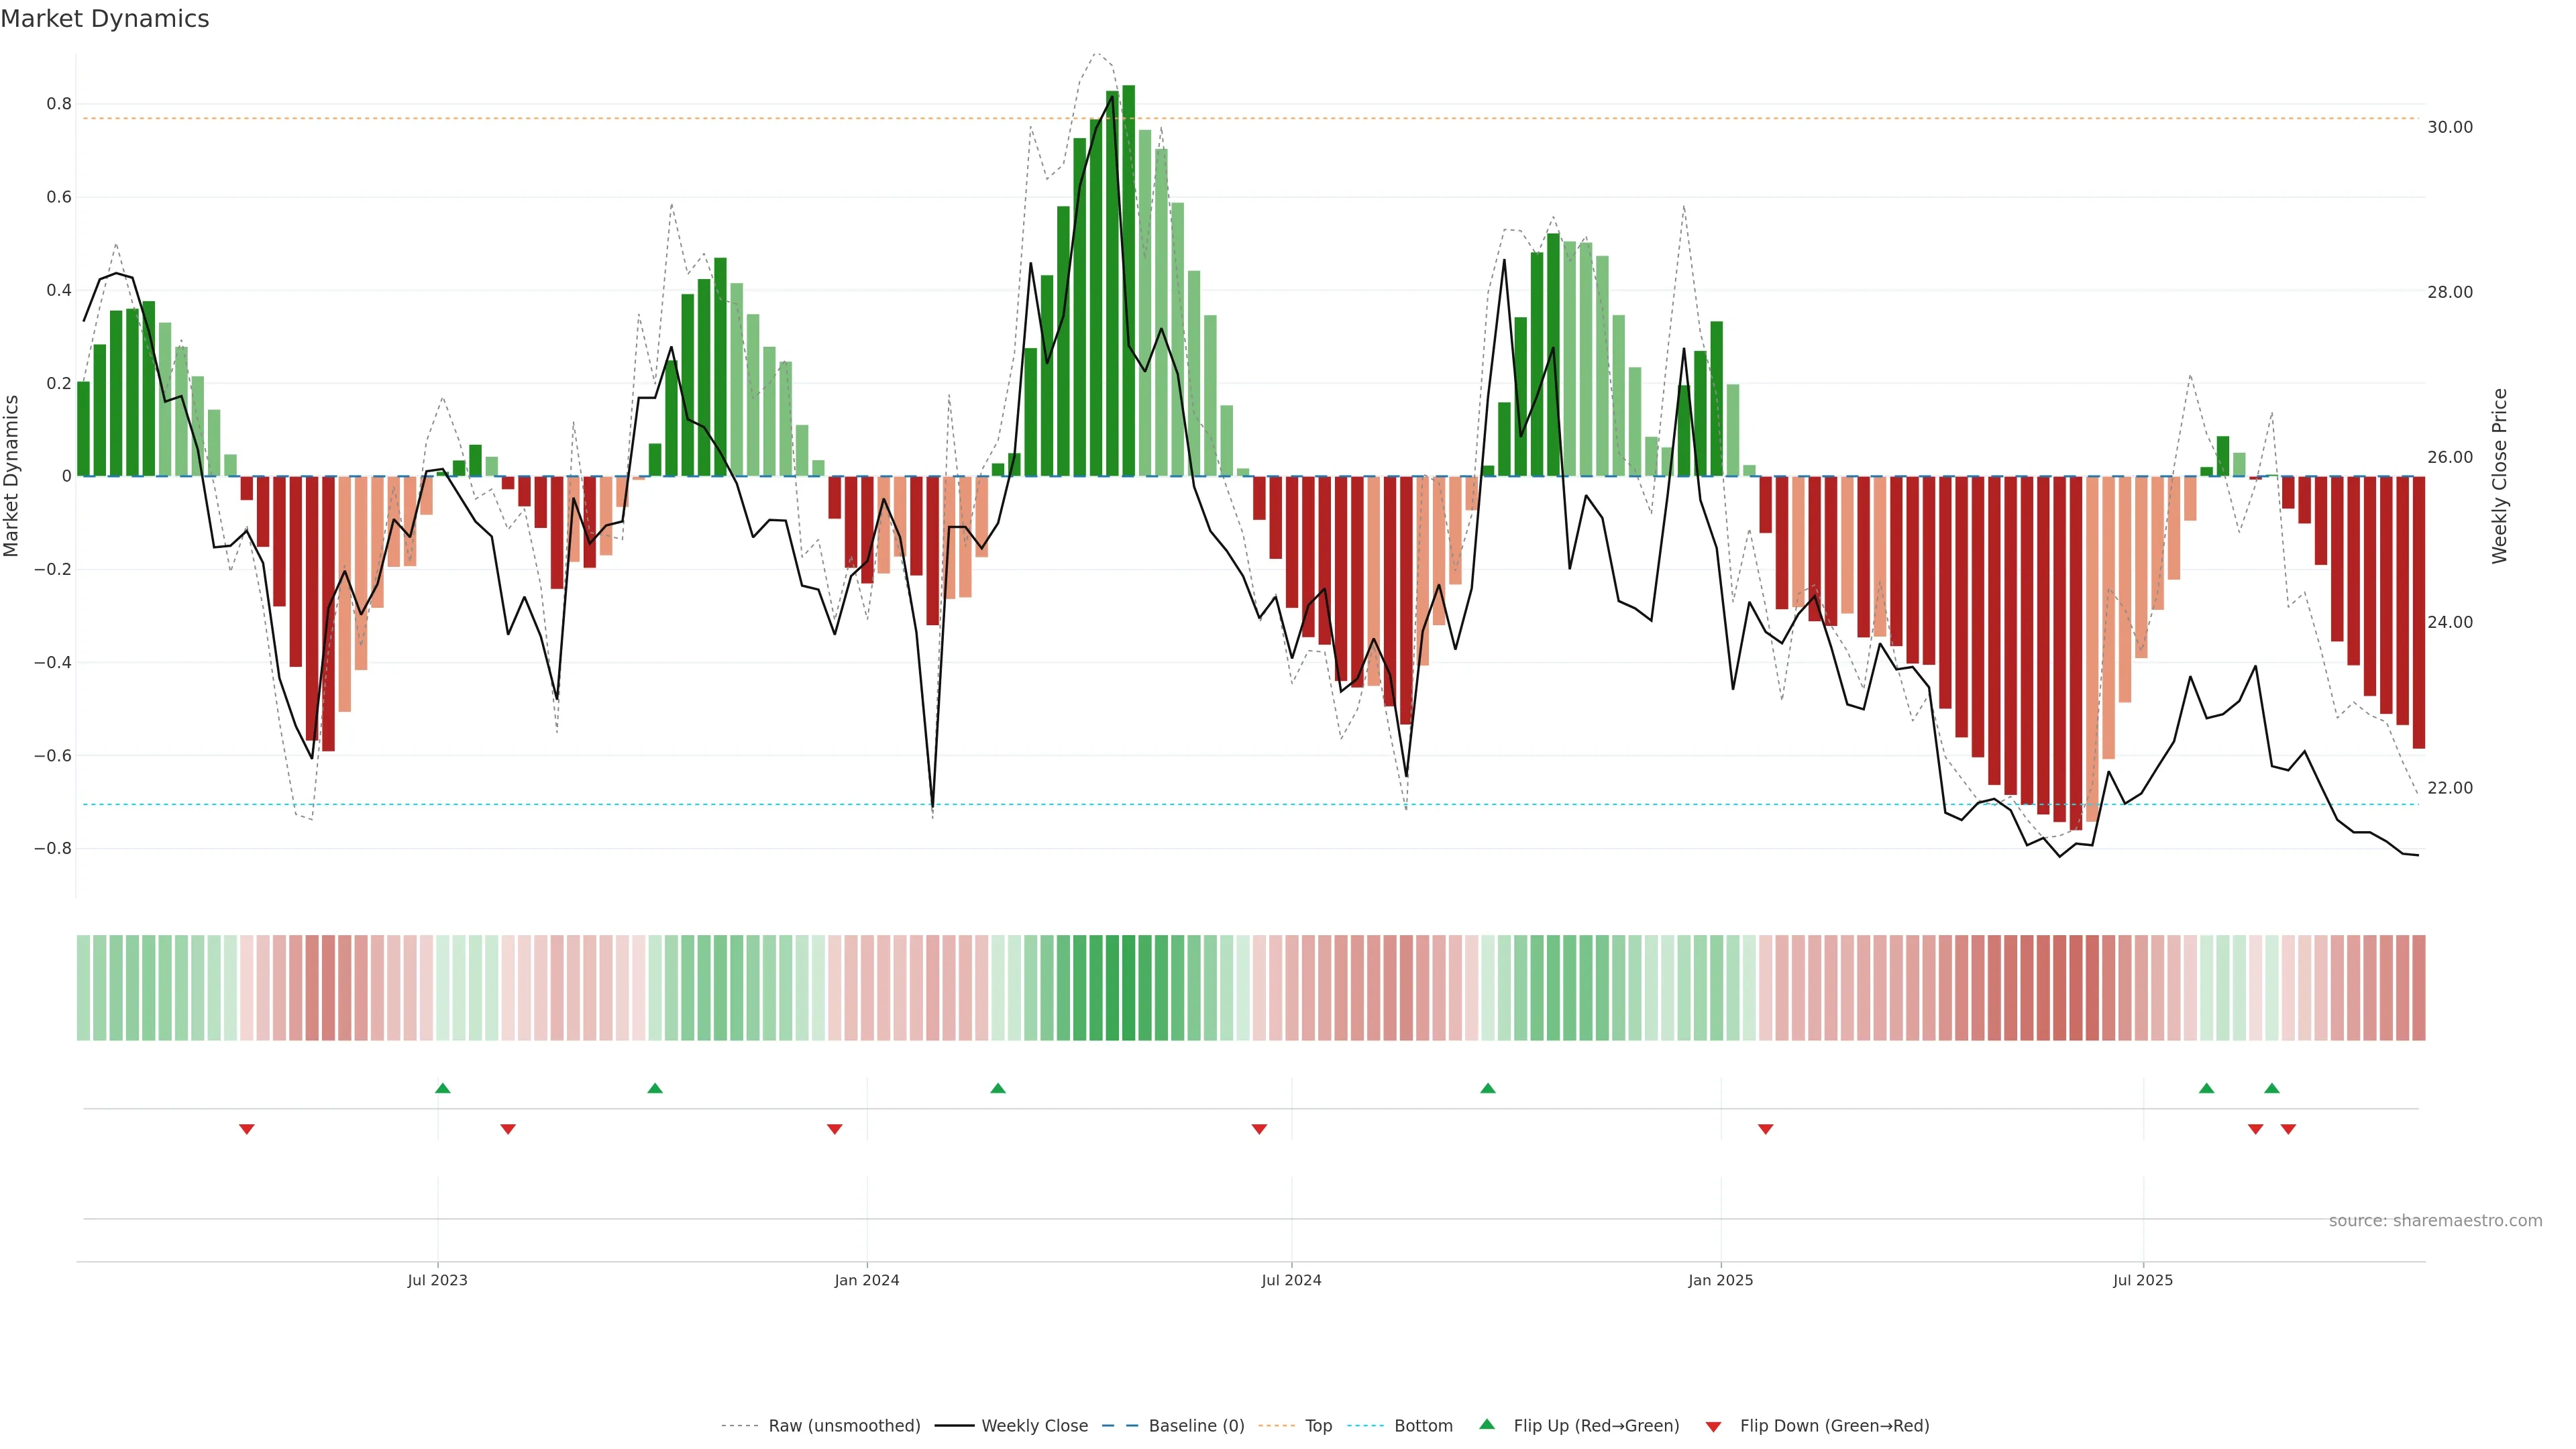Click the Jan 2024 x-axis label
Viewport: 2576px width, 1449px height.
point(867,1280)
